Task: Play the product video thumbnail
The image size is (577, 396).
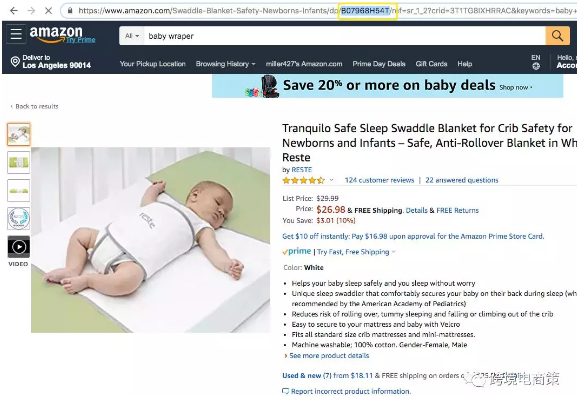Action: (19, 247)
